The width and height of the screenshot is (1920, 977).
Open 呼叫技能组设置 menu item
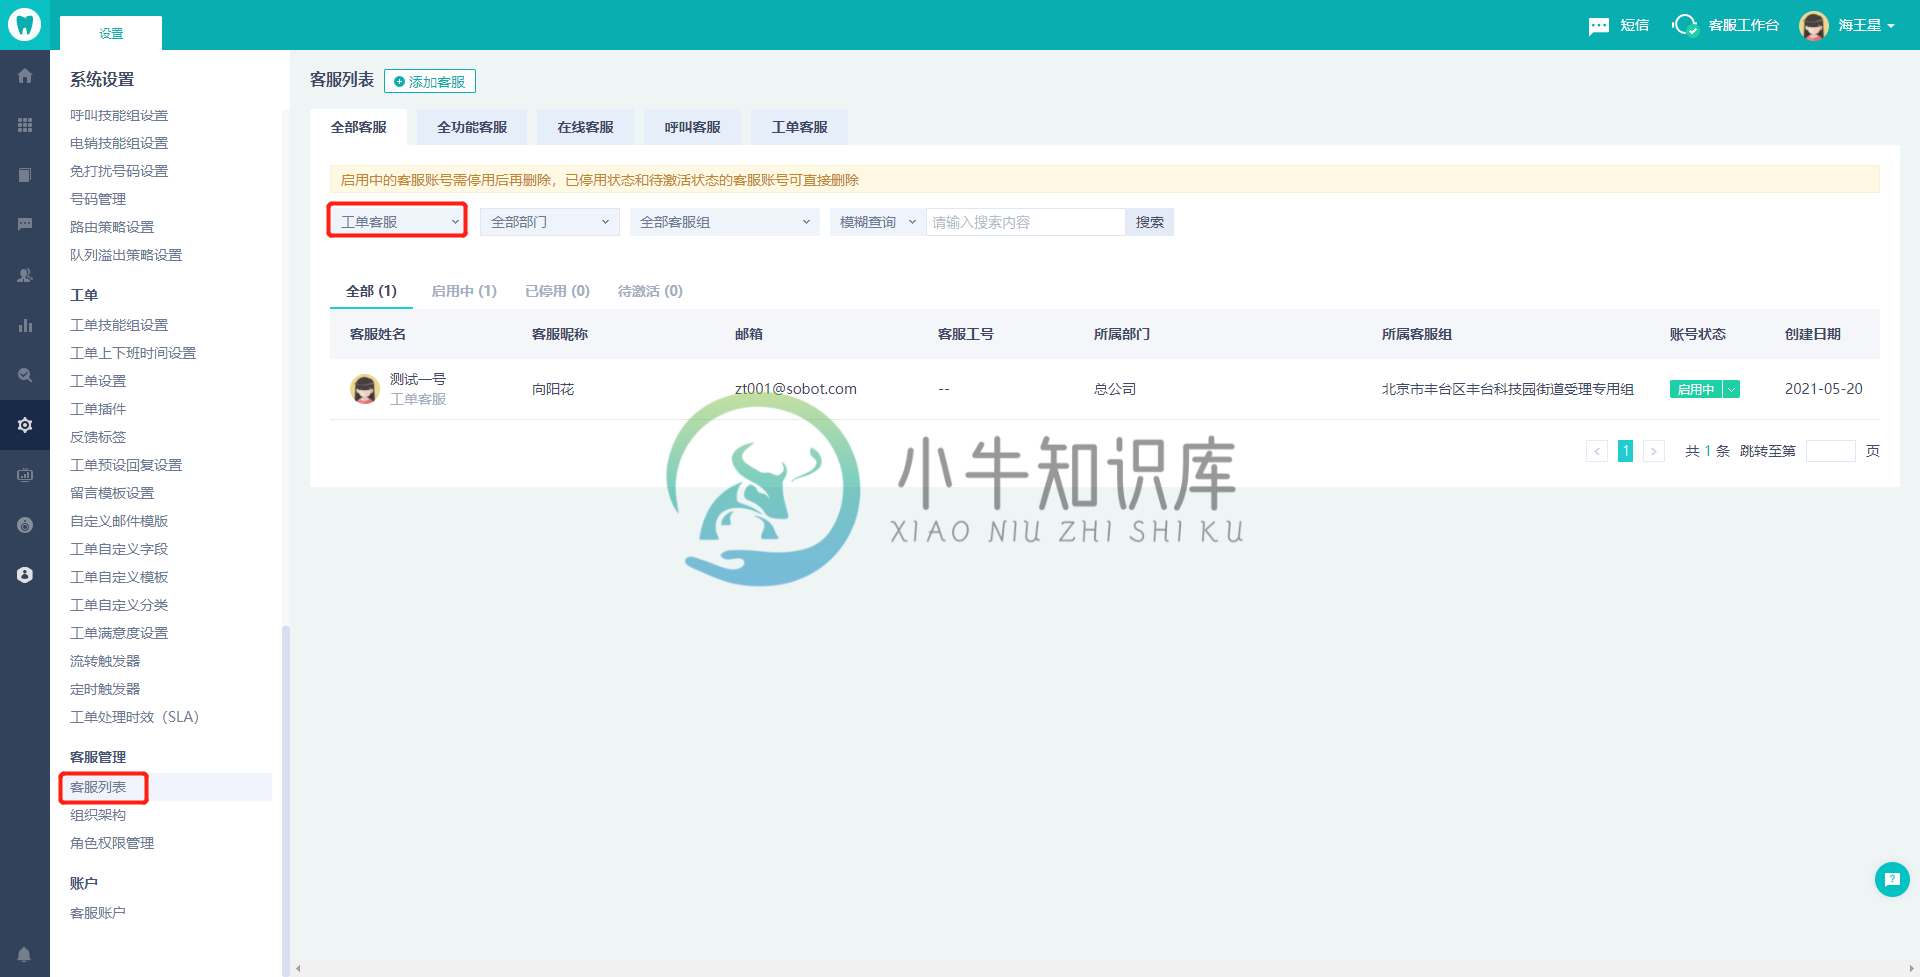click(x=119, y=115)
